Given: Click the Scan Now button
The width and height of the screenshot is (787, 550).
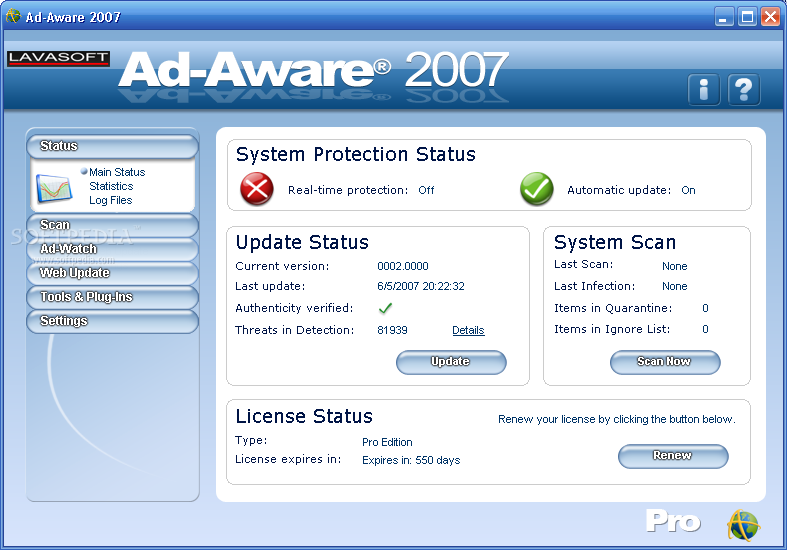Looking at the screenshot, I should pos(665,362).
